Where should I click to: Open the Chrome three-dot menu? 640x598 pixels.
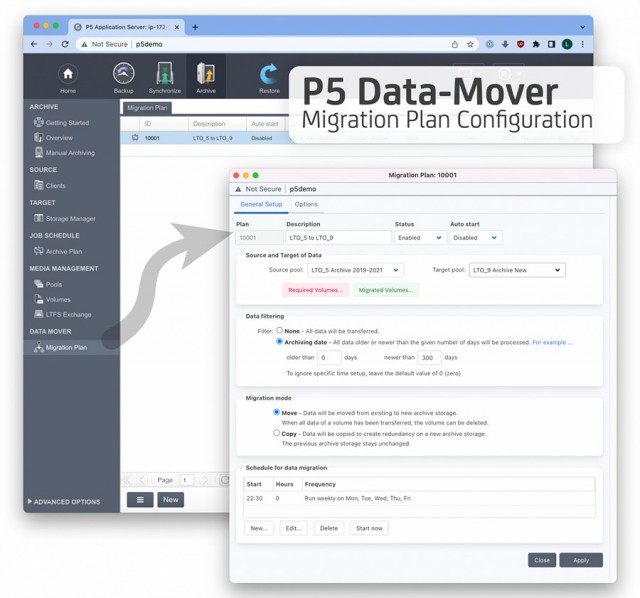tap(582, 44)
